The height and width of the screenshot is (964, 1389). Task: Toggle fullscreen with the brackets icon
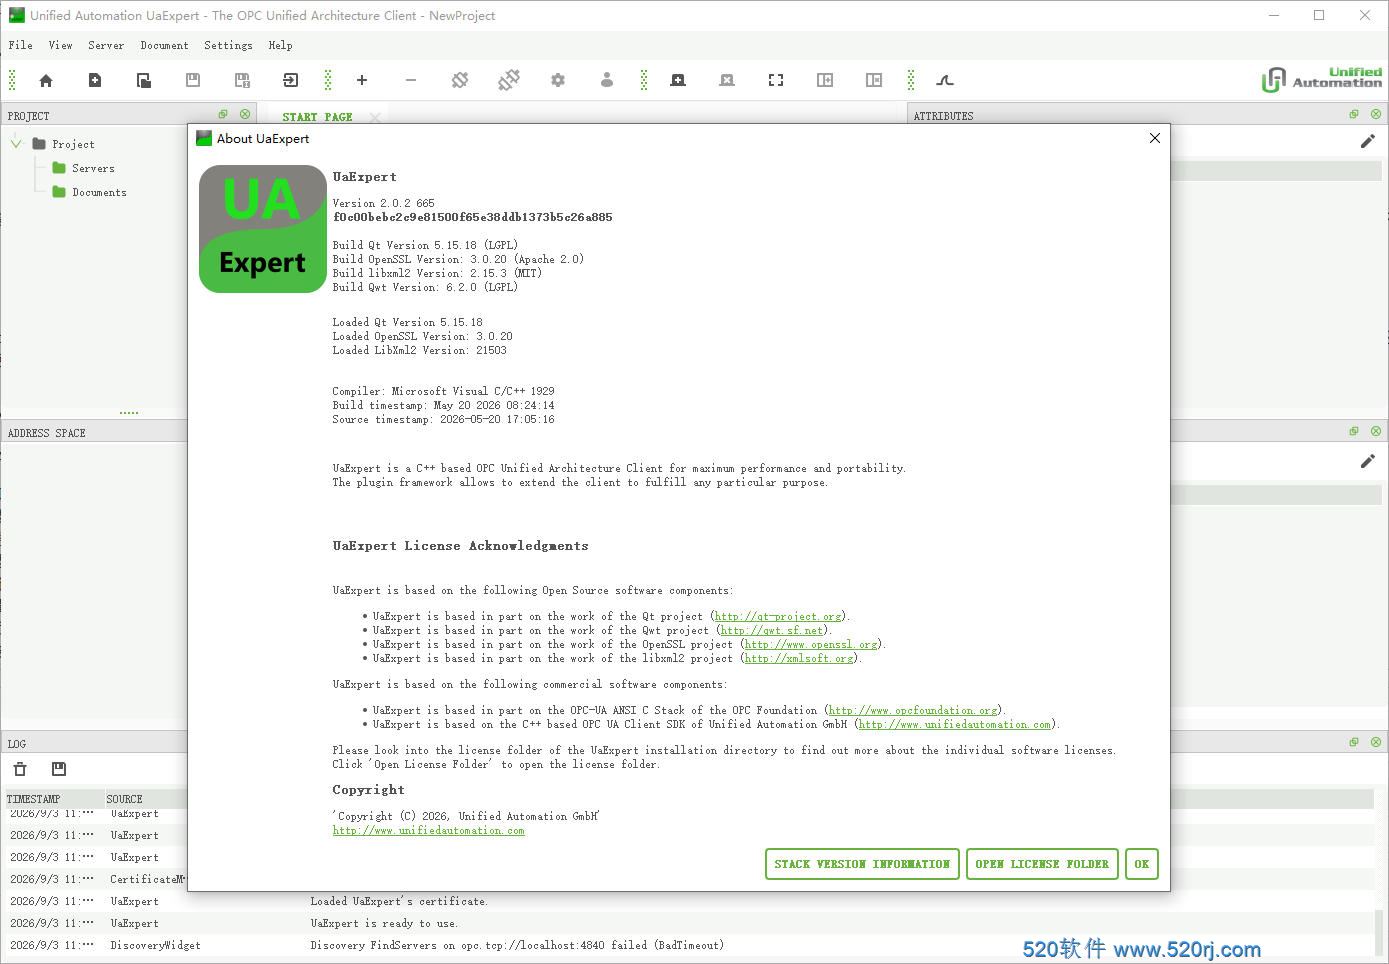pyautogui.click(x=776, y=80)
